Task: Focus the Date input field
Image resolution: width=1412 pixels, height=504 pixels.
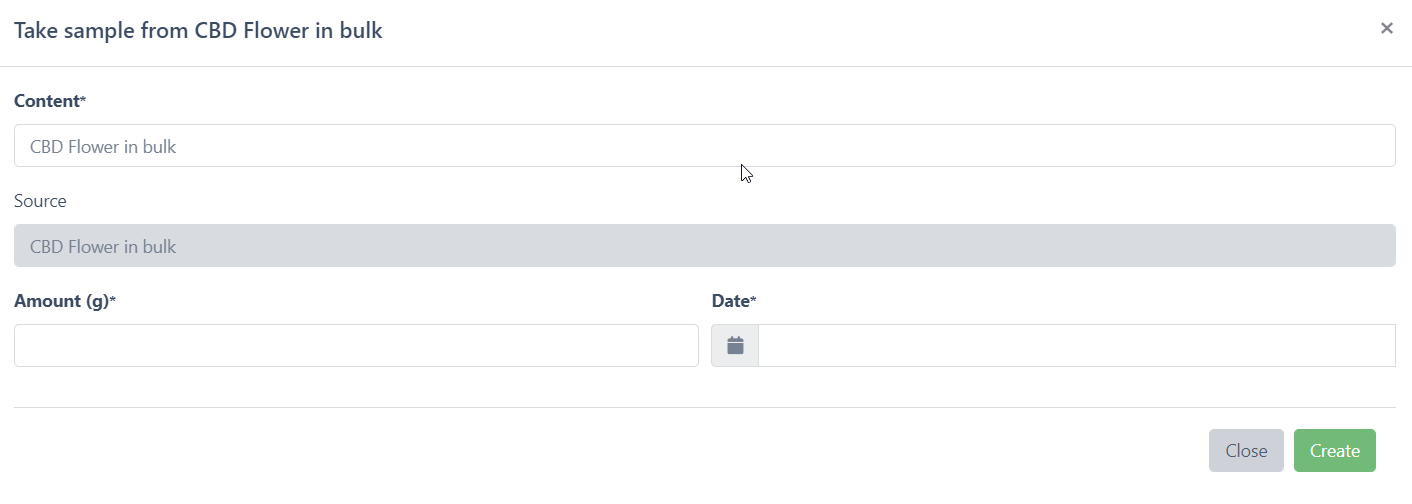Action: point(1076,346)
